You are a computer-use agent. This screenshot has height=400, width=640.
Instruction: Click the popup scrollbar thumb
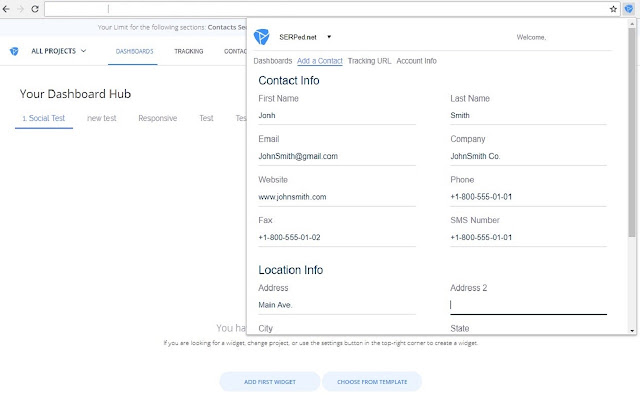pyautogui.click(x=632, y=131)
